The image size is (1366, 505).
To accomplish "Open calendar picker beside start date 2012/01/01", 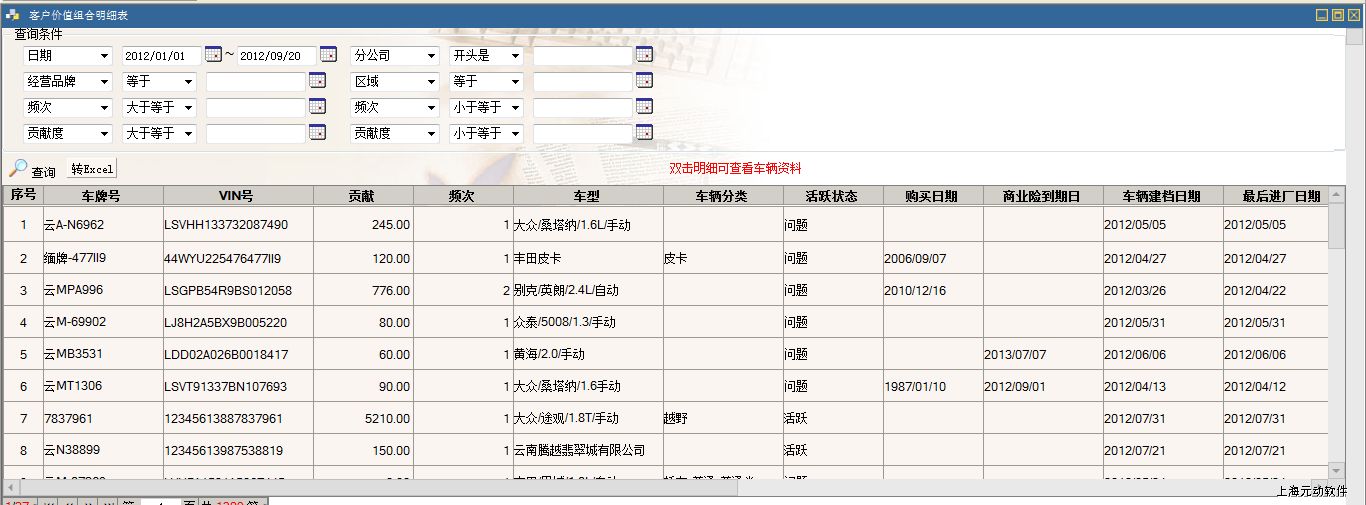I will point(213,54).
